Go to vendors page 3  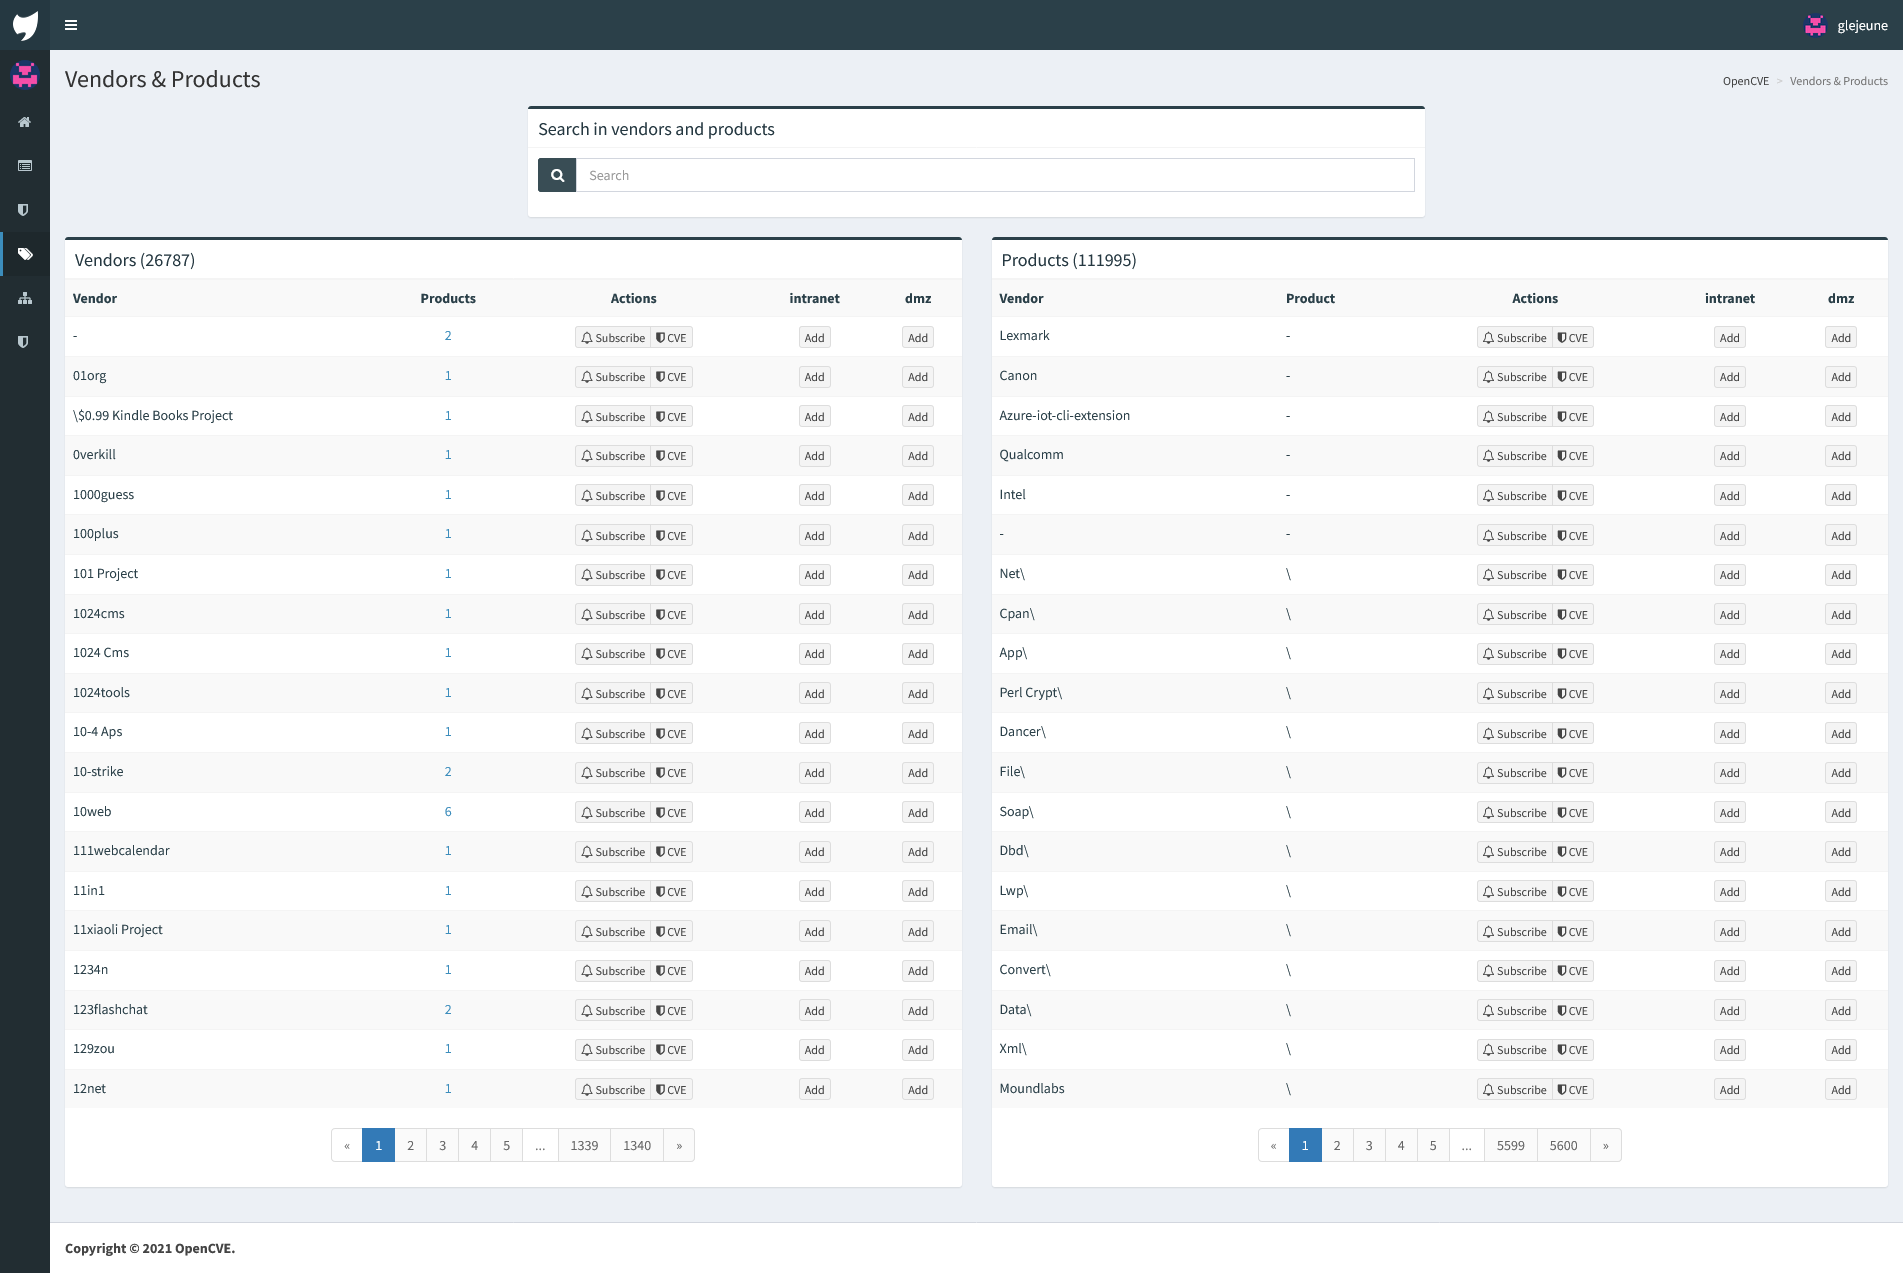[442, 1145]
